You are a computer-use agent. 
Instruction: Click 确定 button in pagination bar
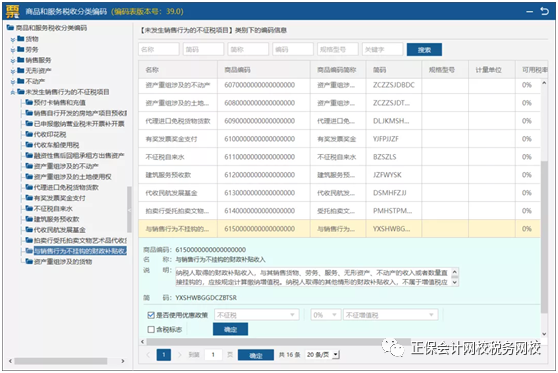pos(256,355)
